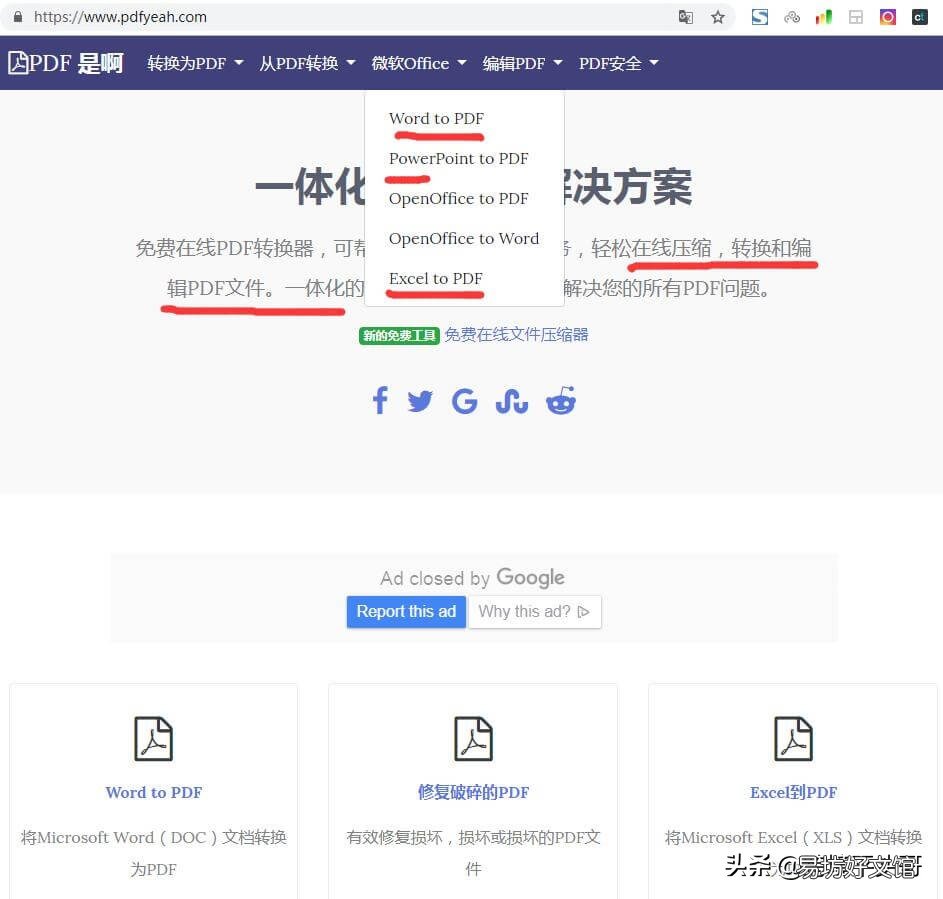
Task: View site security lock icon
Action: (18, 17)
